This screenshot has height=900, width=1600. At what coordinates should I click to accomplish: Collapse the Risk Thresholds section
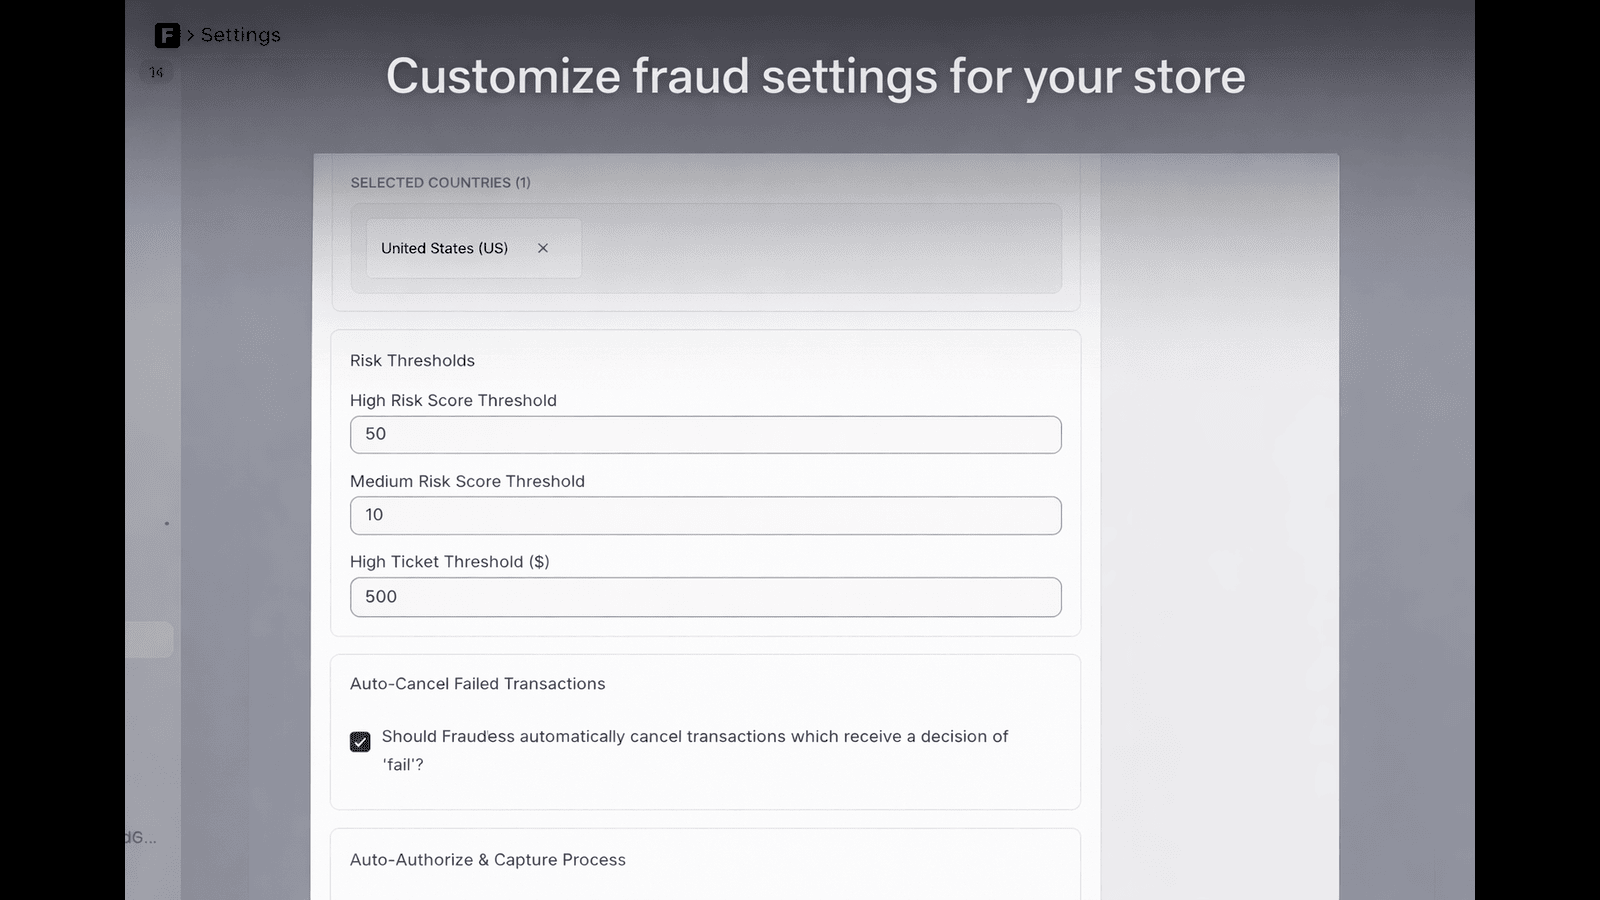(412, 360)
